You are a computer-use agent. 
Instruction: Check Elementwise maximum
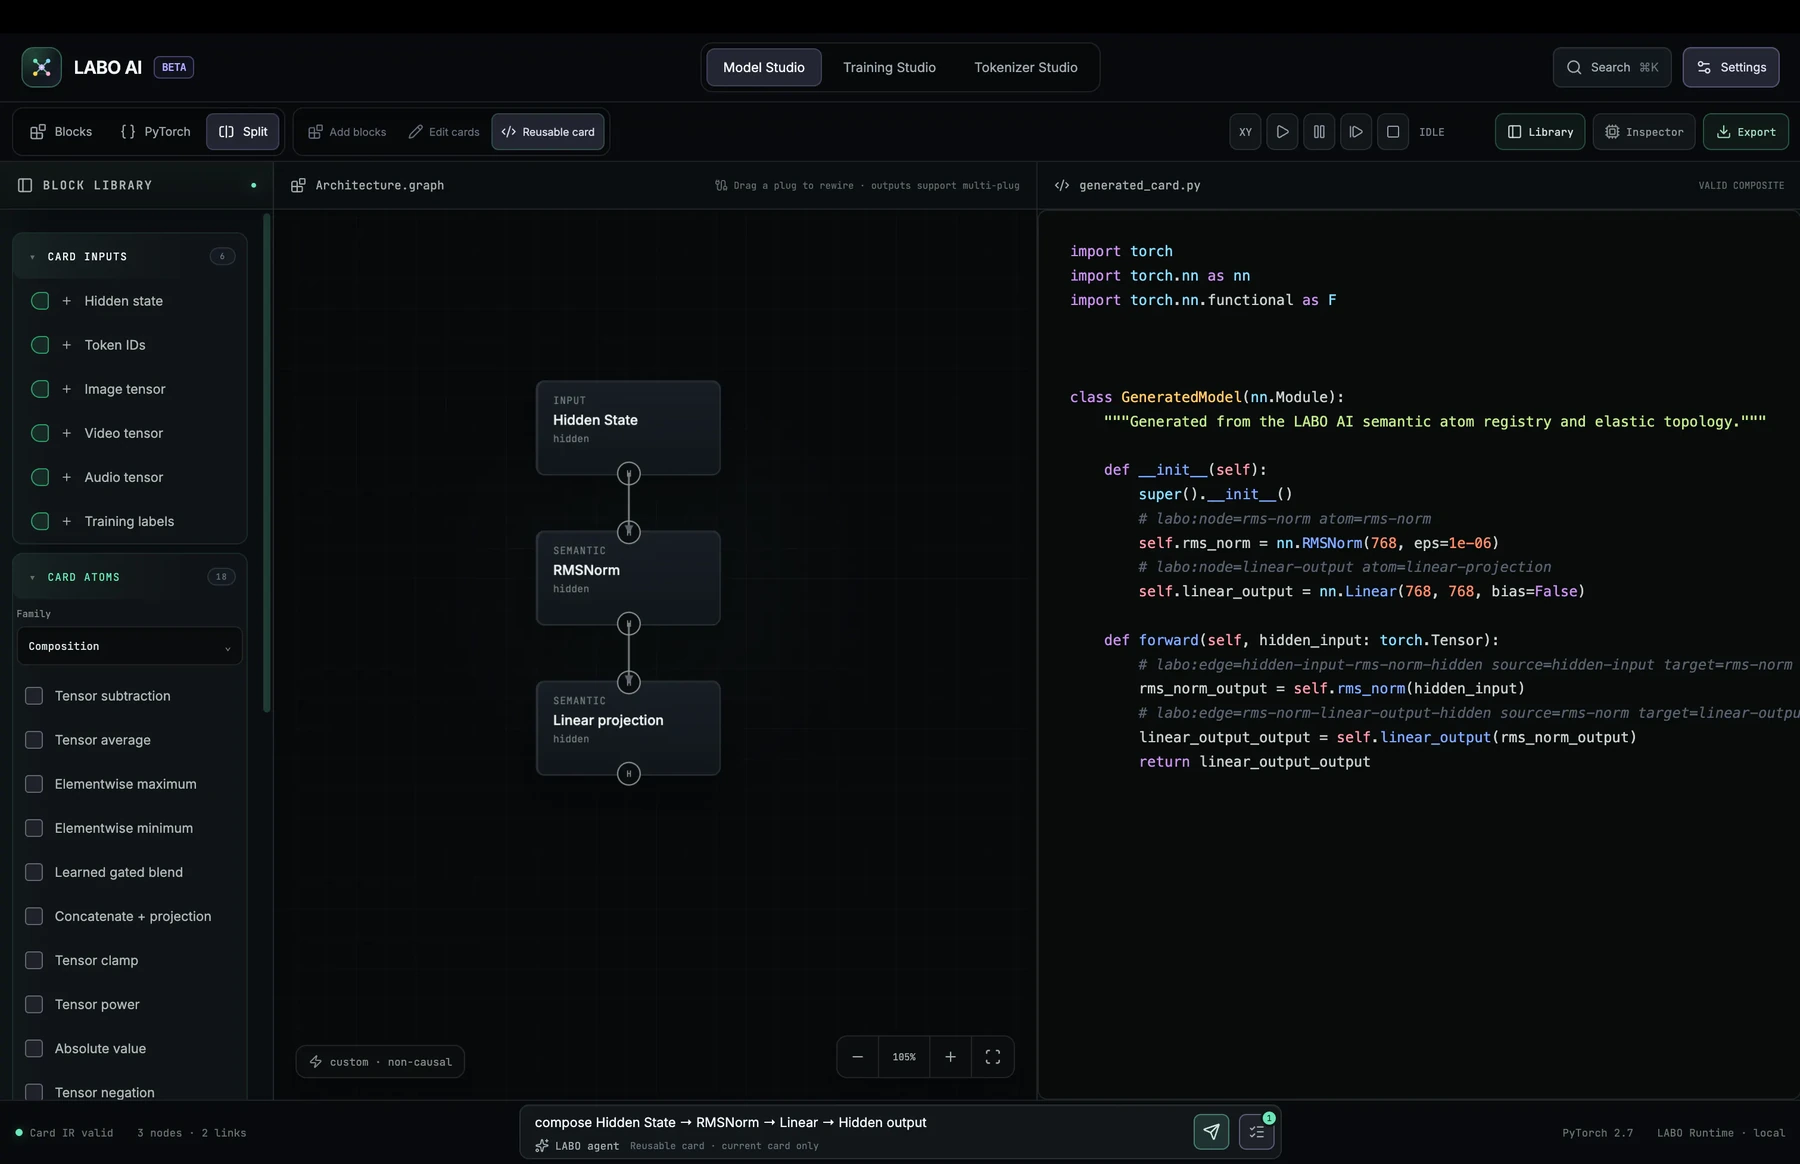[34, 784]
